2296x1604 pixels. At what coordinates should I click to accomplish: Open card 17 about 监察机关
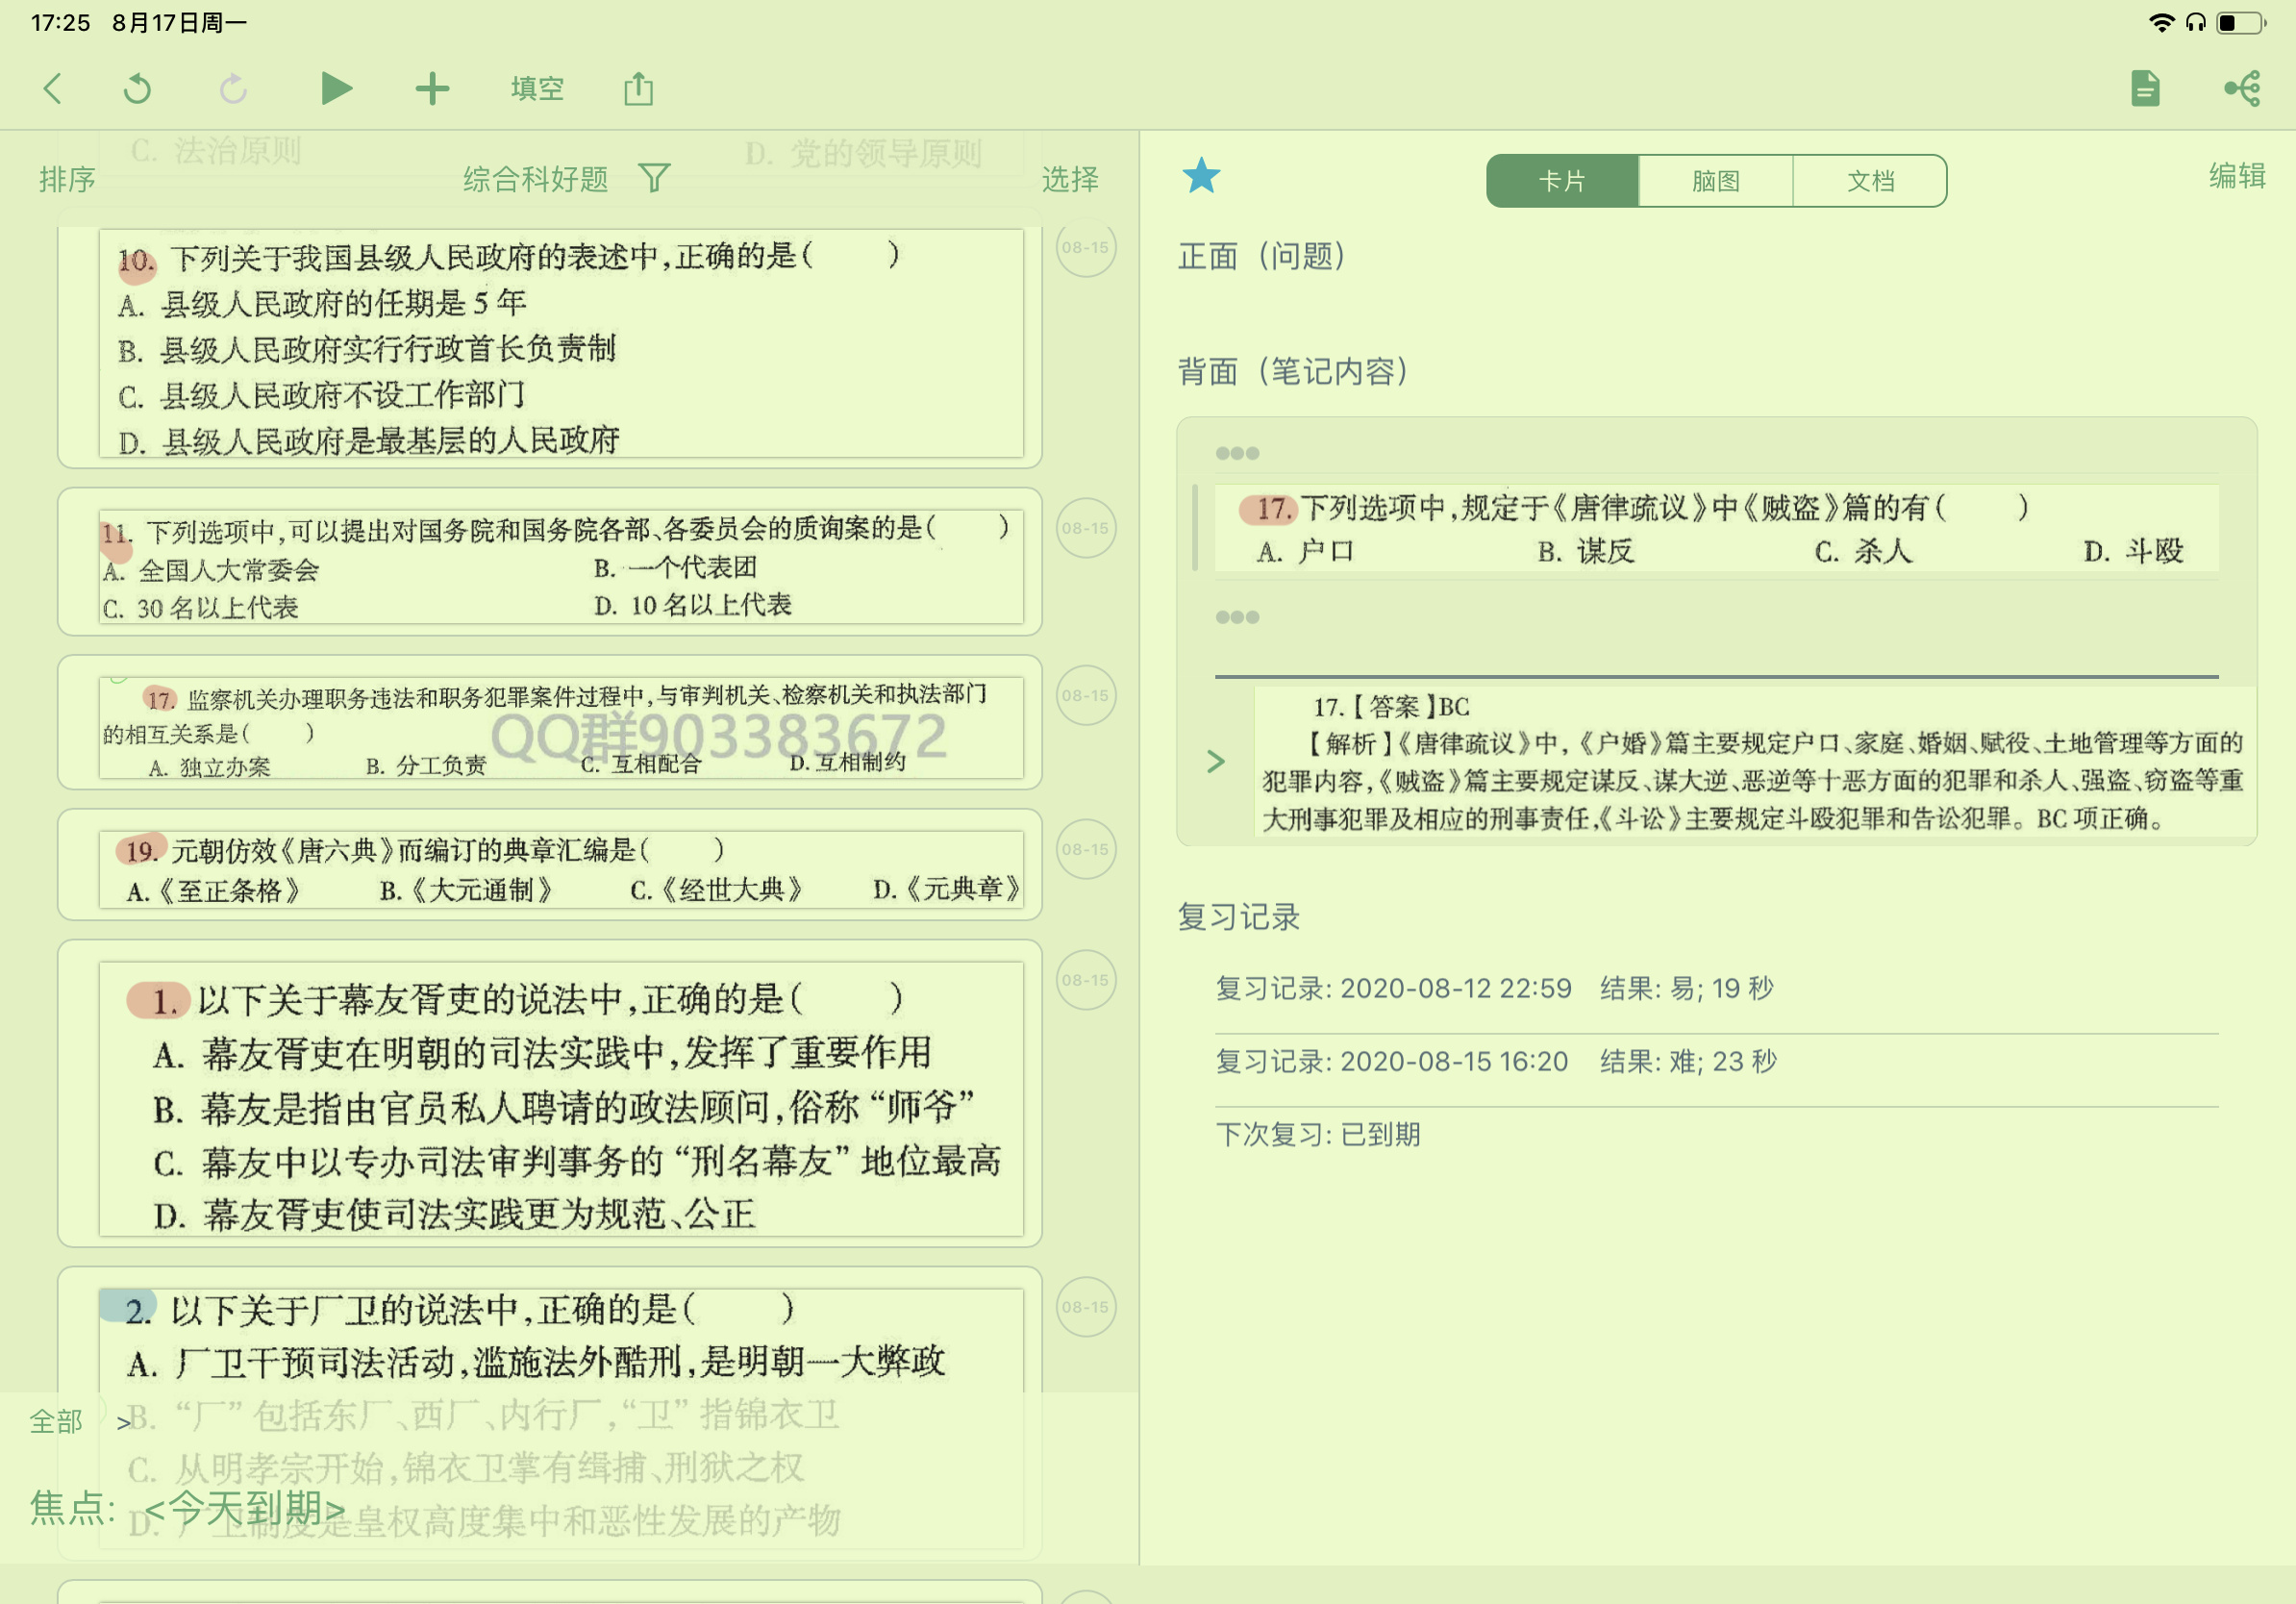point(550,723)
